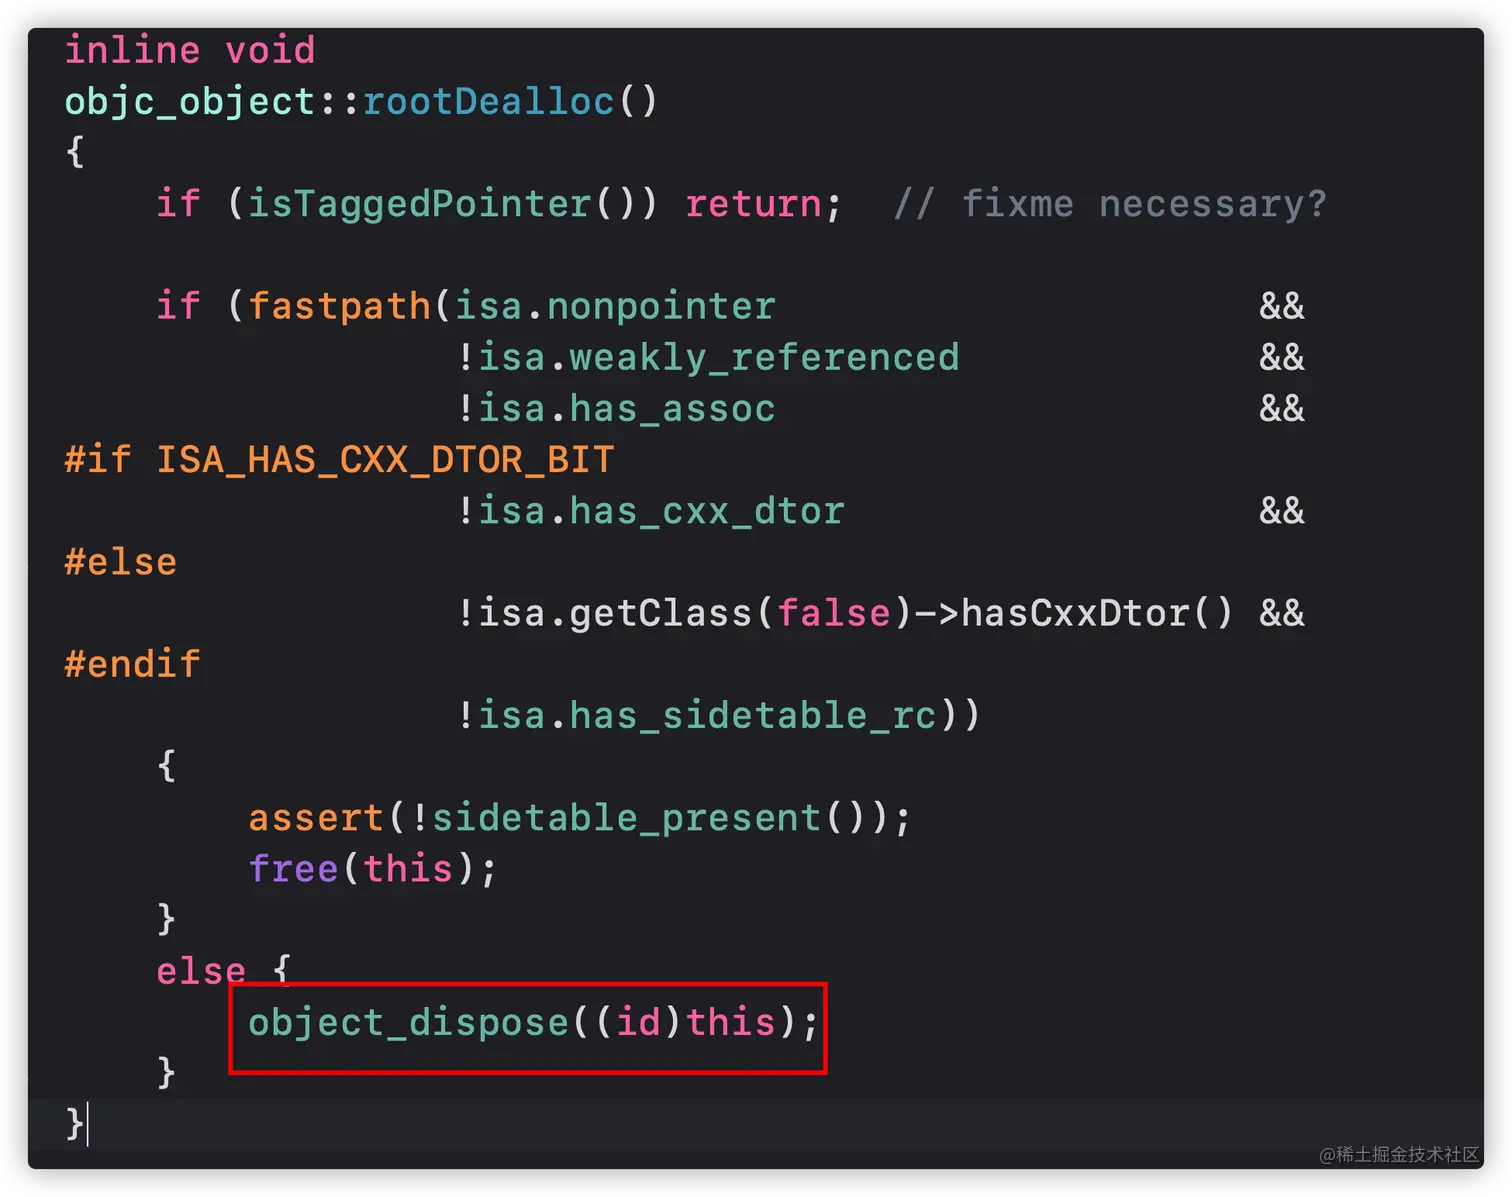The height and width of the screenshot is (1197, 1512).
Task: Click the #endif directive
Action: pos(132,664)
